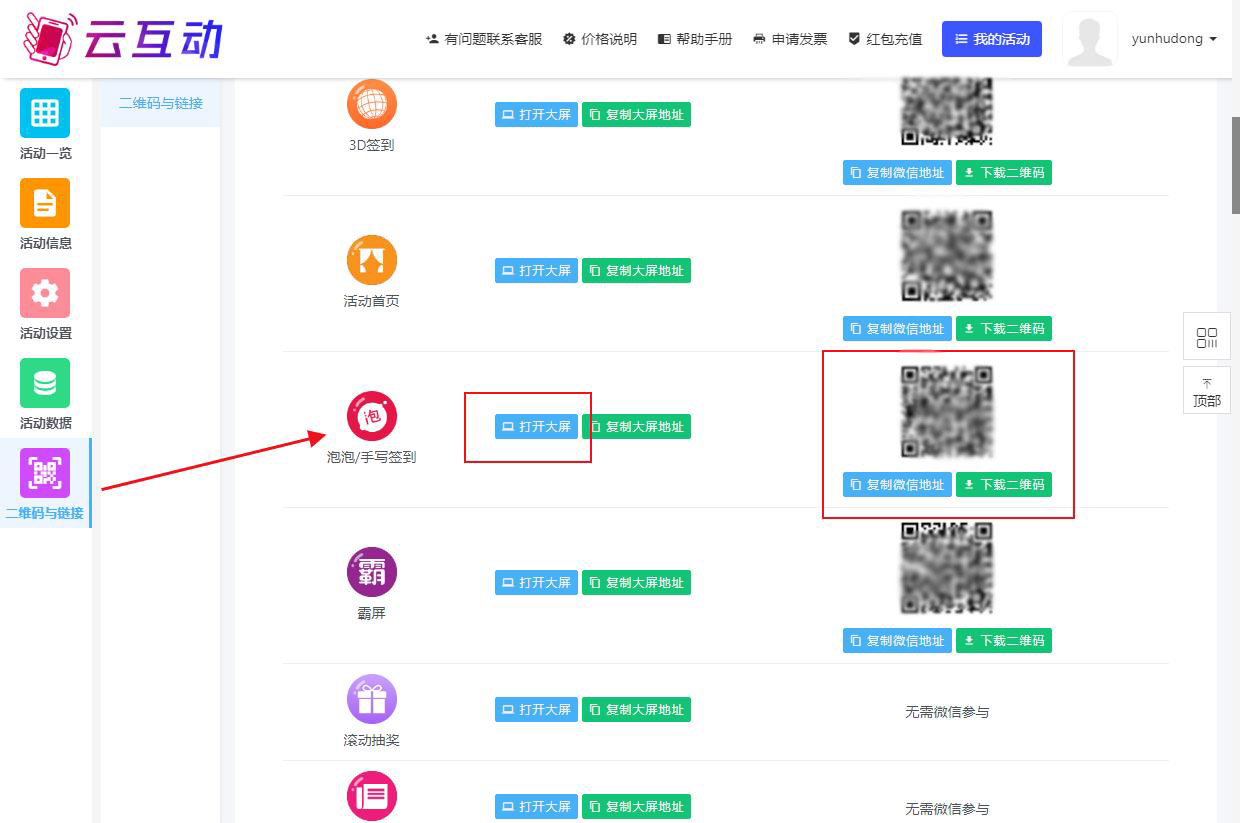Click the 活动首页 QR code image
Image resolution: width=1240 pixels, height=823 pixels.
point(947,255)
